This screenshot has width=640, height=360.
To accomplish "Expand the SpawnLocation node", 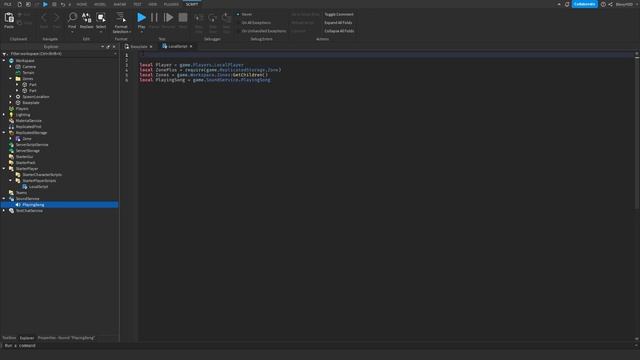I will (11, 97).
